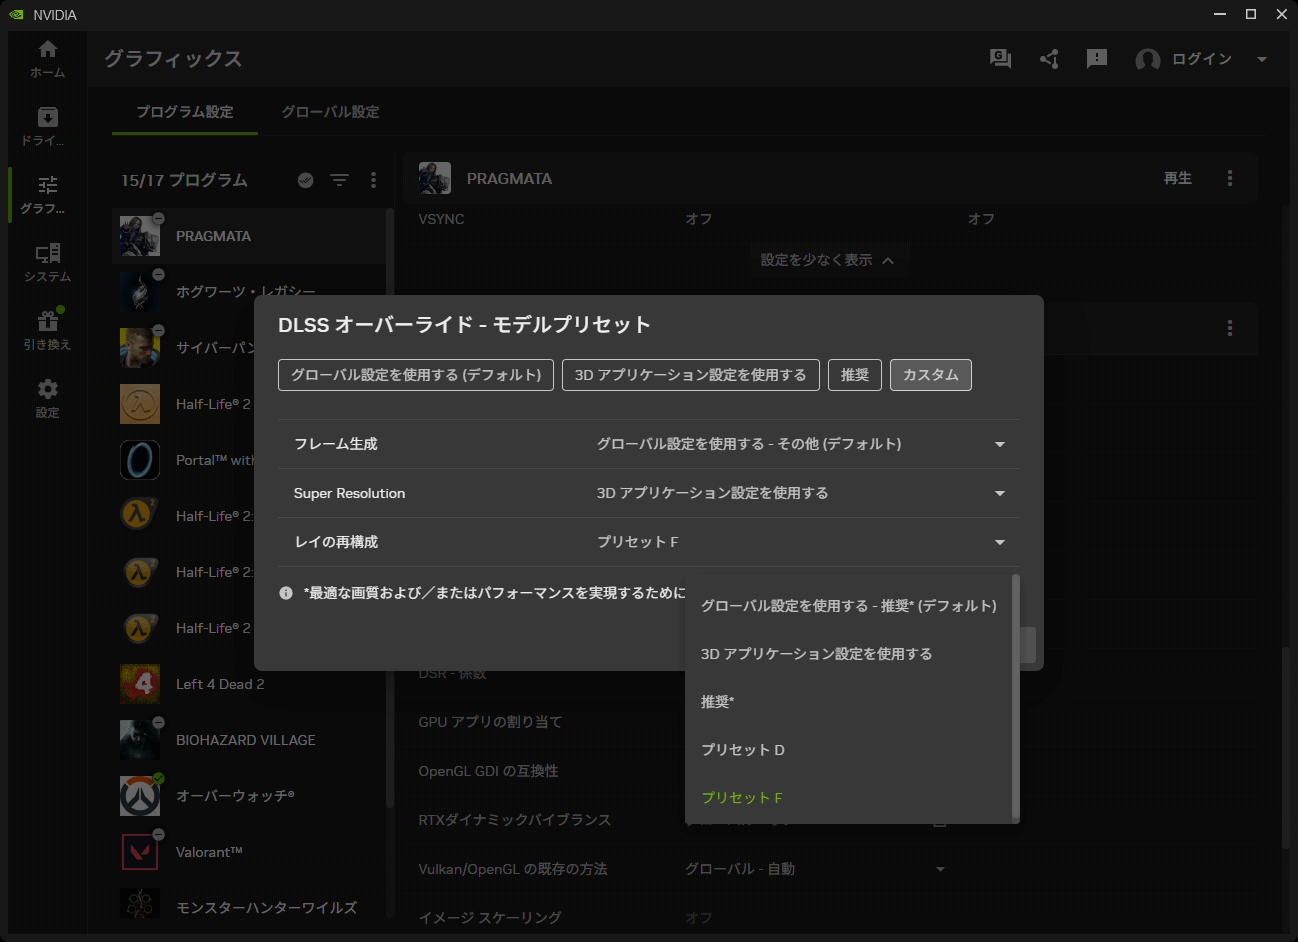1298x942 pixels.
Task: Open the notifications icon in the top bar
Action: tap(1097, 59)
